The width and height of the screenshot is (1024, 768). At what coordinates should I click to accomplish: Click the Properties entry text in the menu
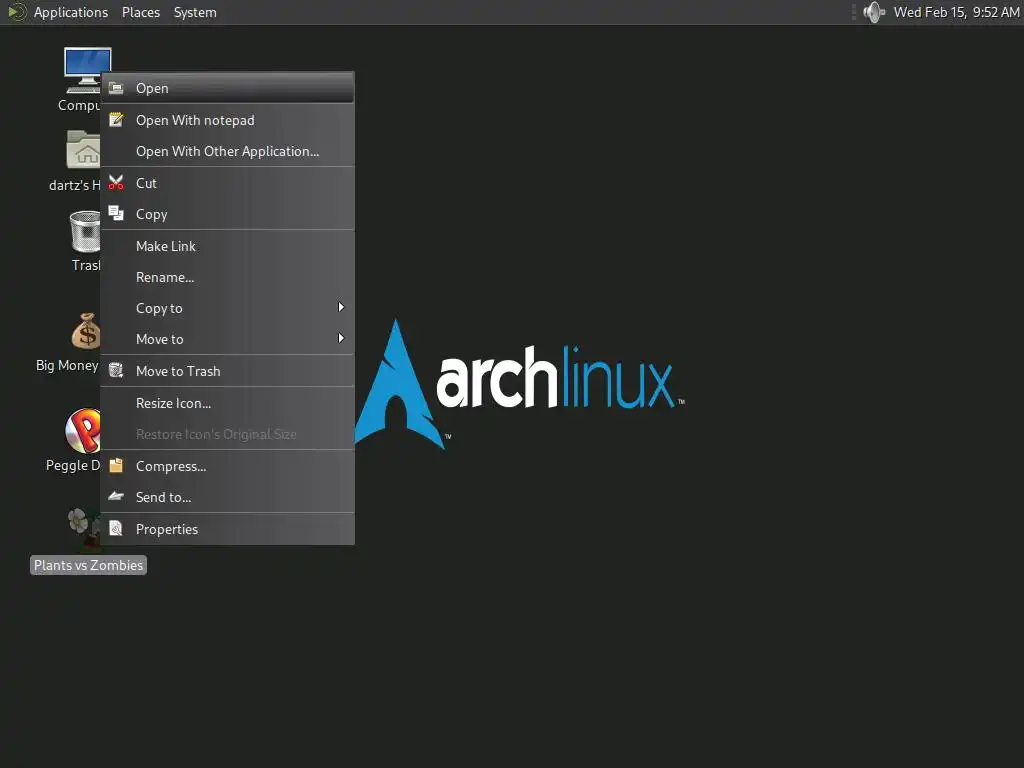[167, 529]
